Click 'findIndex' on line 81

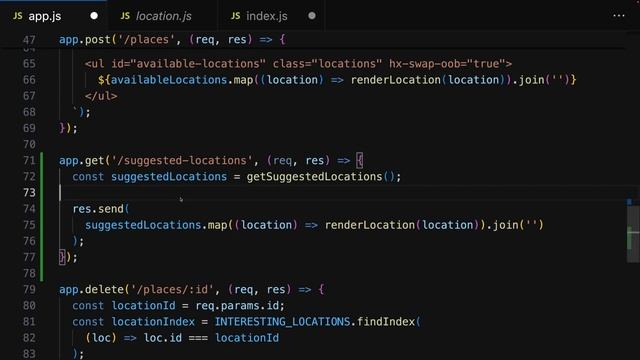tap(386, 322)
